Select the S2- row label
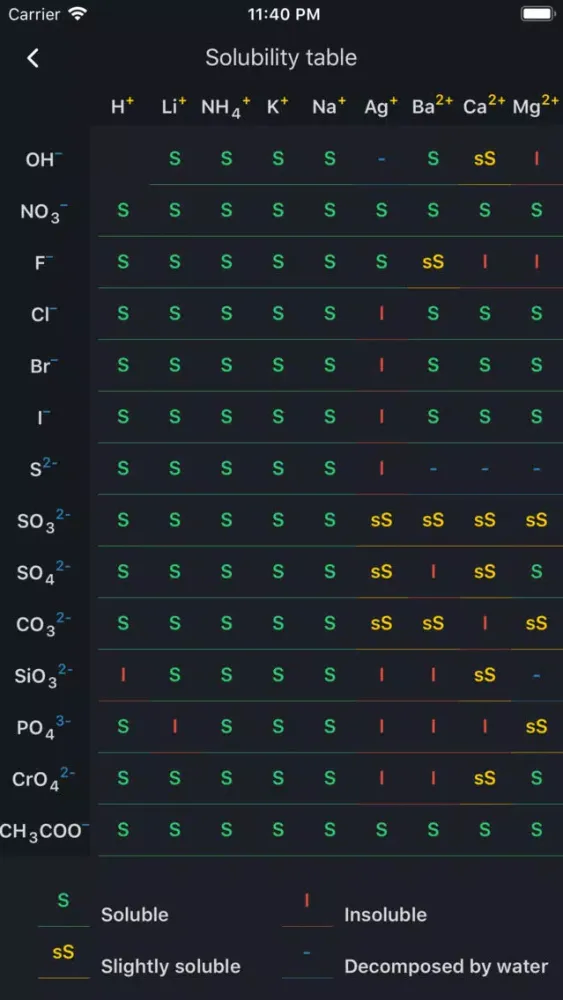The height and width of the screenshot is (1000, 563). click(x=44, y=467)
